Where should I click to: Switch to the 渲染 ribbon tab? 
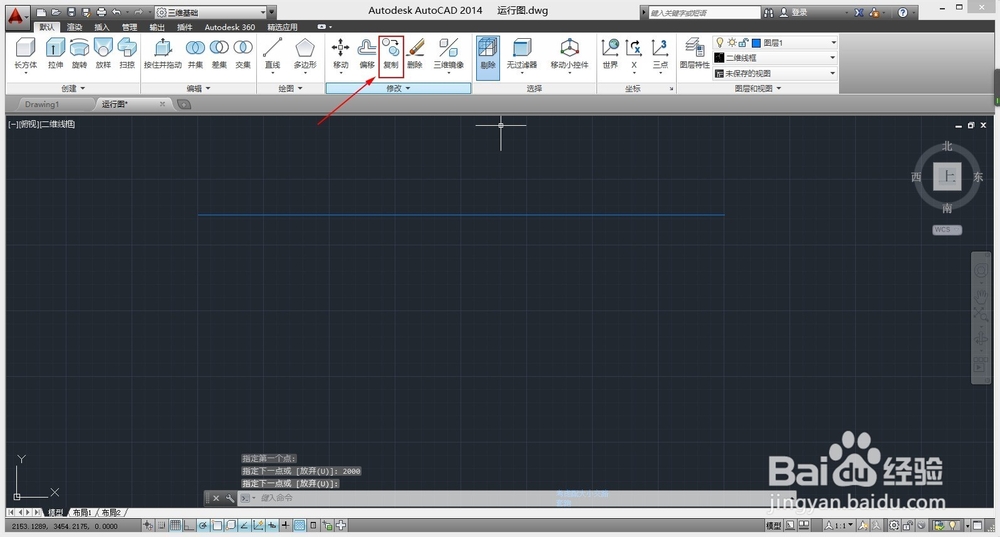click(75, 27)
